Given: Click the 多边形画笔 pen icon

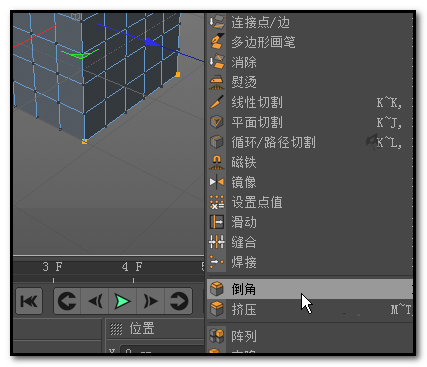Looking at the screenshot, I should (217, 42).
